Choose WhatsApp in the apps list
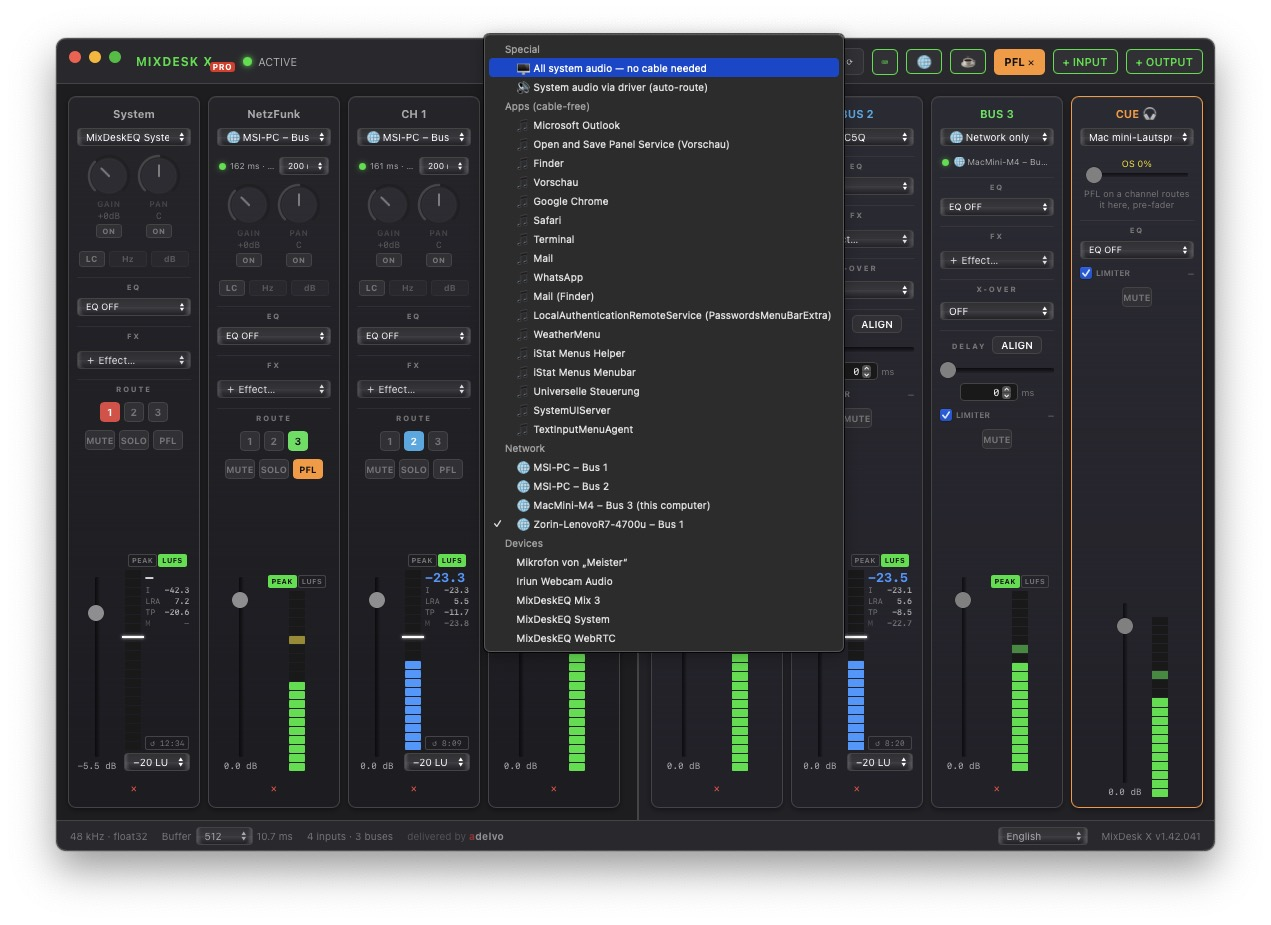Viewport: 1271px width, 925px height. point(664,277)
